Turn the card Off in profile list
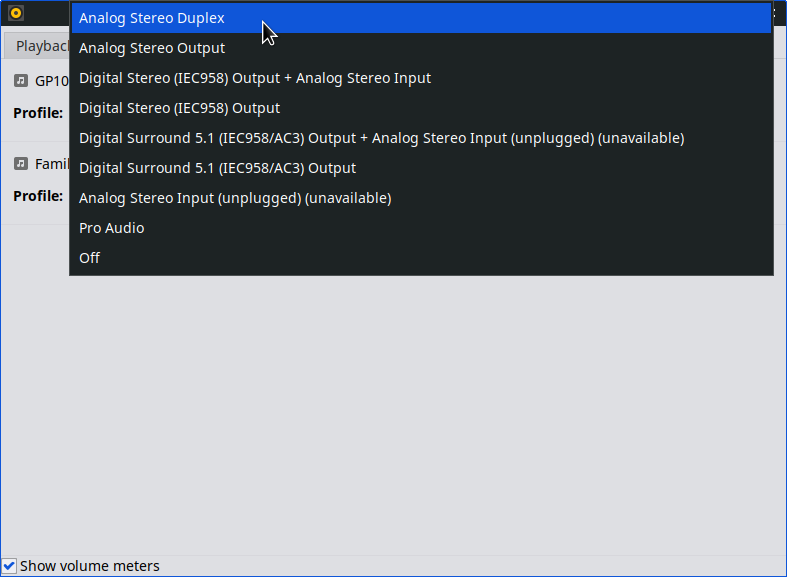 [90, 258]
